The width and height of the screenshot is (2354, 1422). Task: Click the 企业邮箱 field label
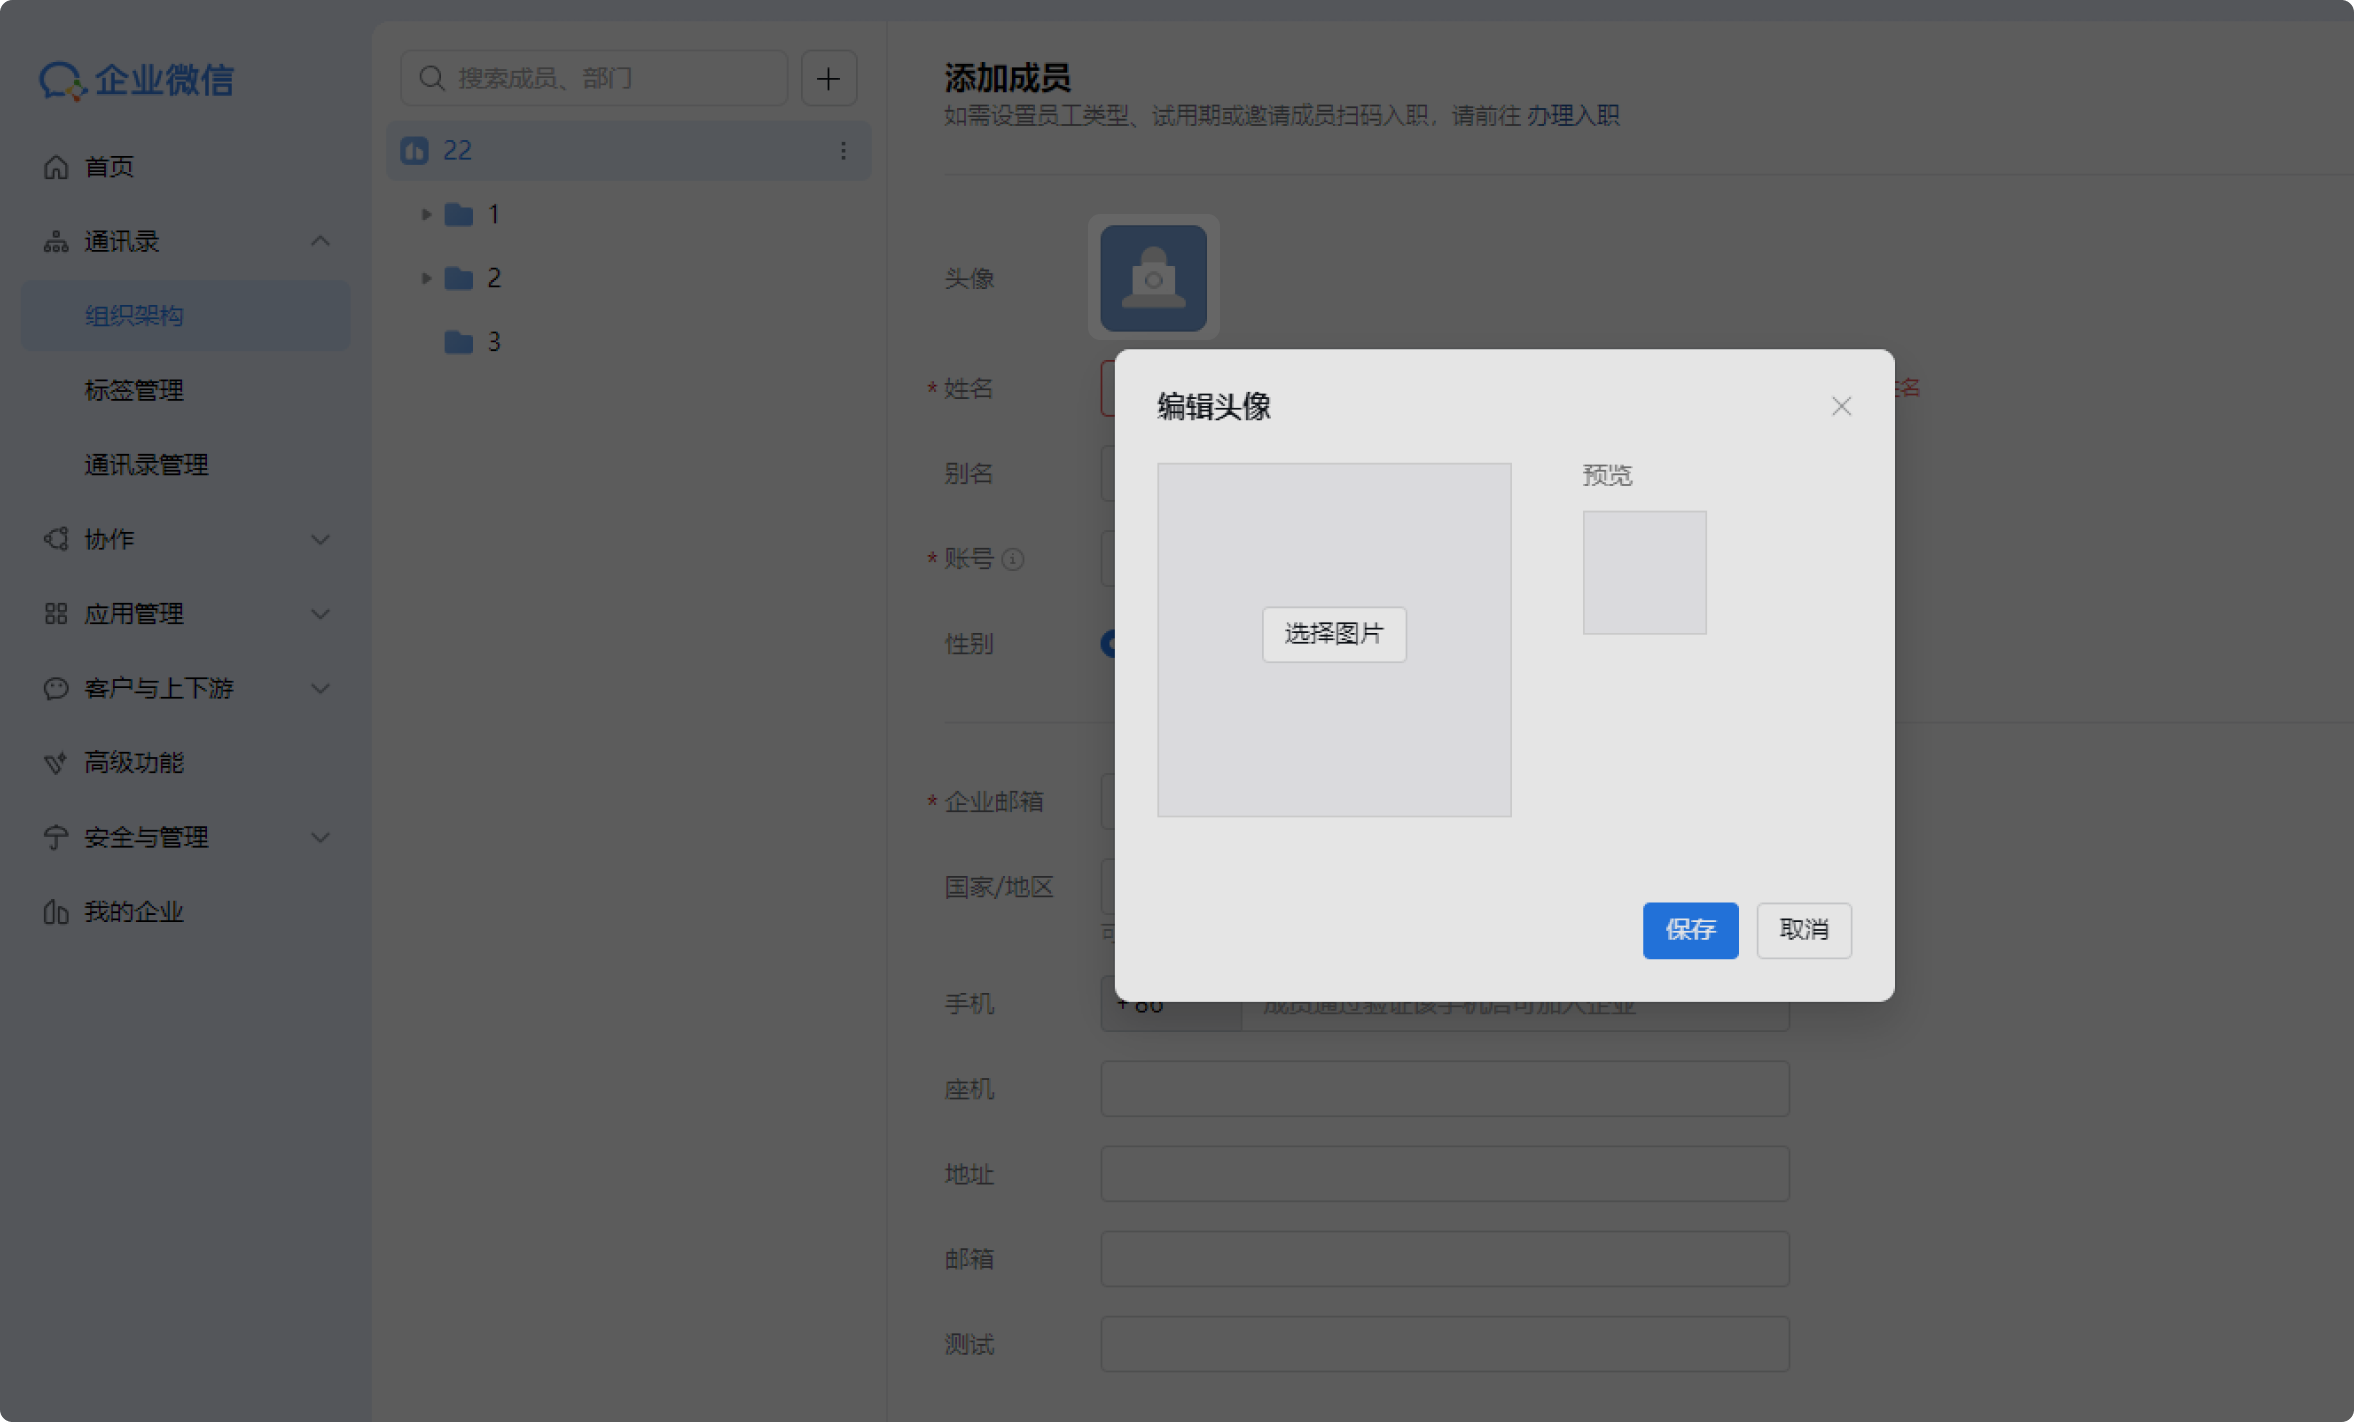[x=994, y=802]
